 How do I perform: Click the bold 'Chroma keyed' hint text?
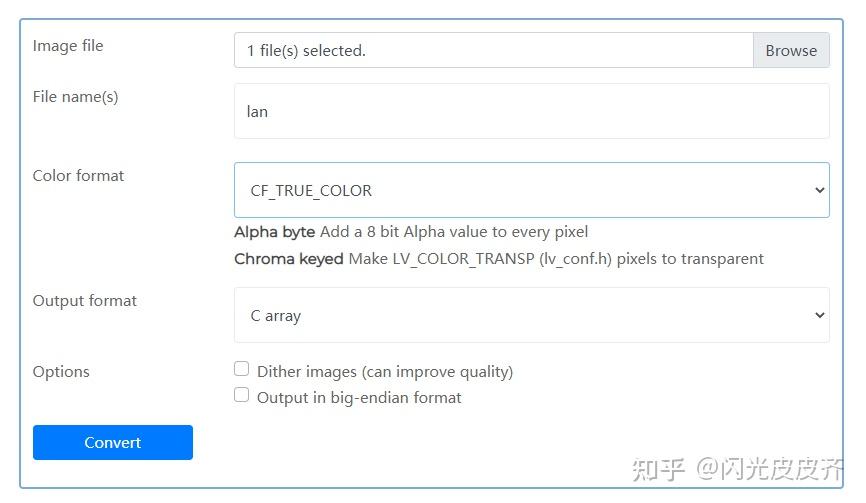[x=288, y=258]
